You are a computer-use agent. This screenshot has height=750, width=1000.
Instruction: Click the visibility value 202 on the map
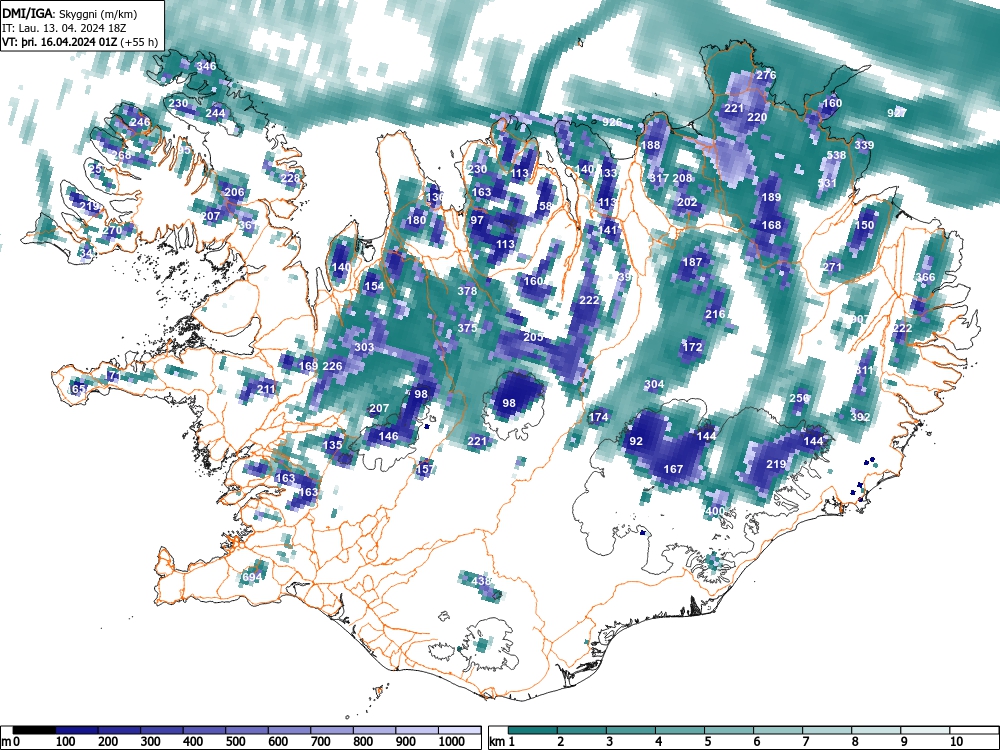[687, 202]
